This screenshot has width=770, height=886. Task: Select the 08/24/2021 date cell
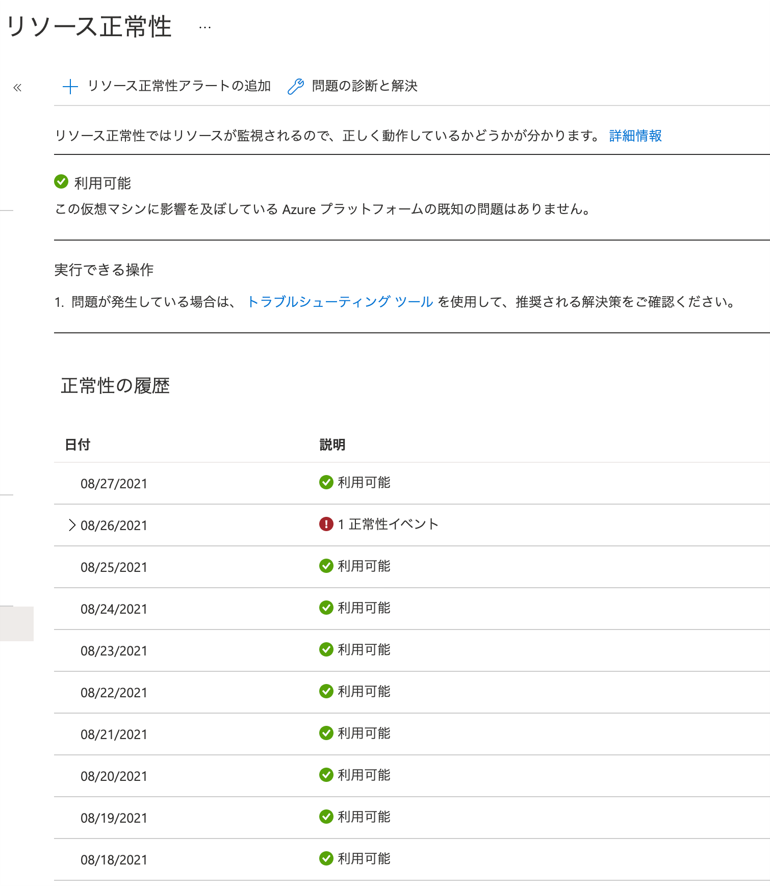click(x=114, y=609)
